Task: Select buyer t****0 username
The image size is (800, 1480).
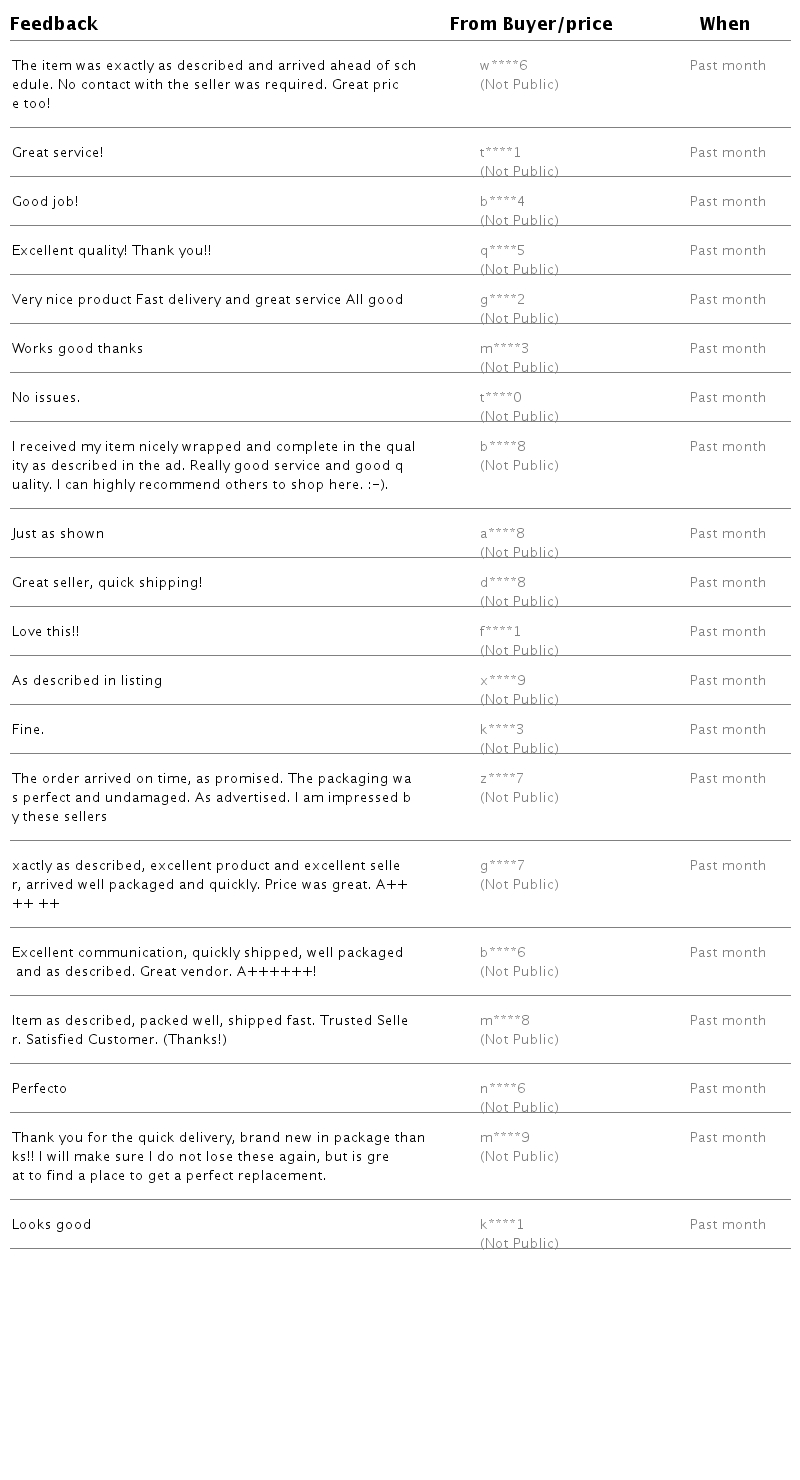Action: point(500,398)
